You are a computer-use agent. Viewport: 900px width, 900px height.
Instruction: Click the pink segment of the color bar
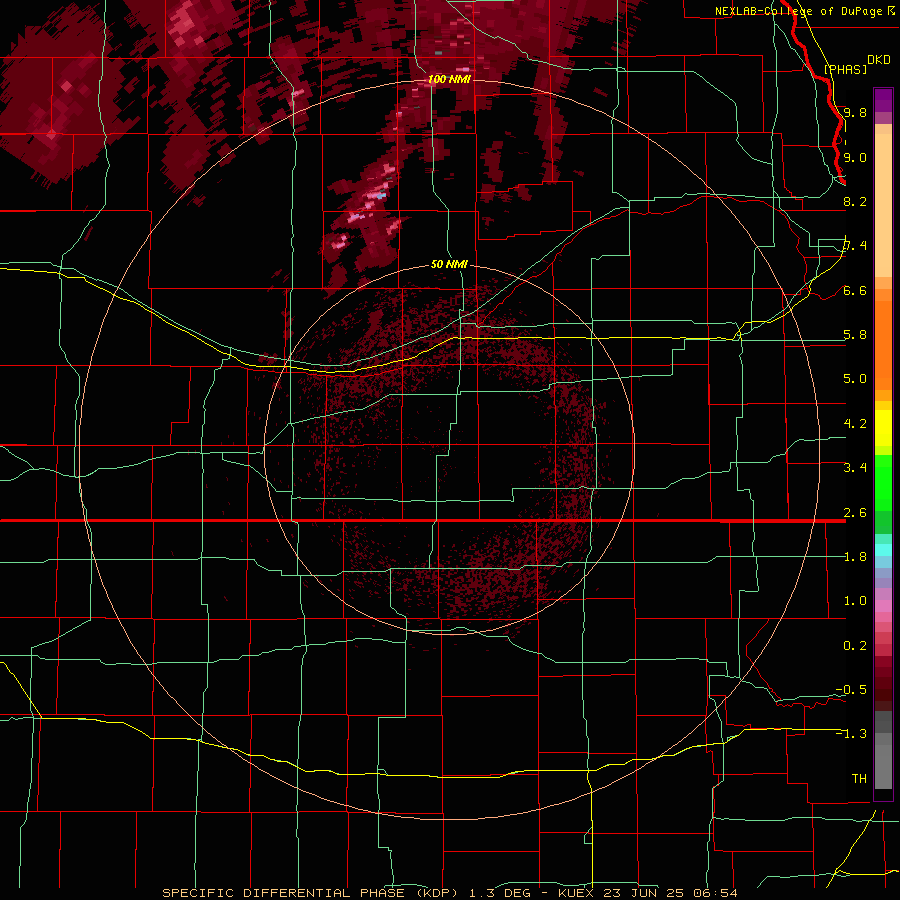pos(883,606)
